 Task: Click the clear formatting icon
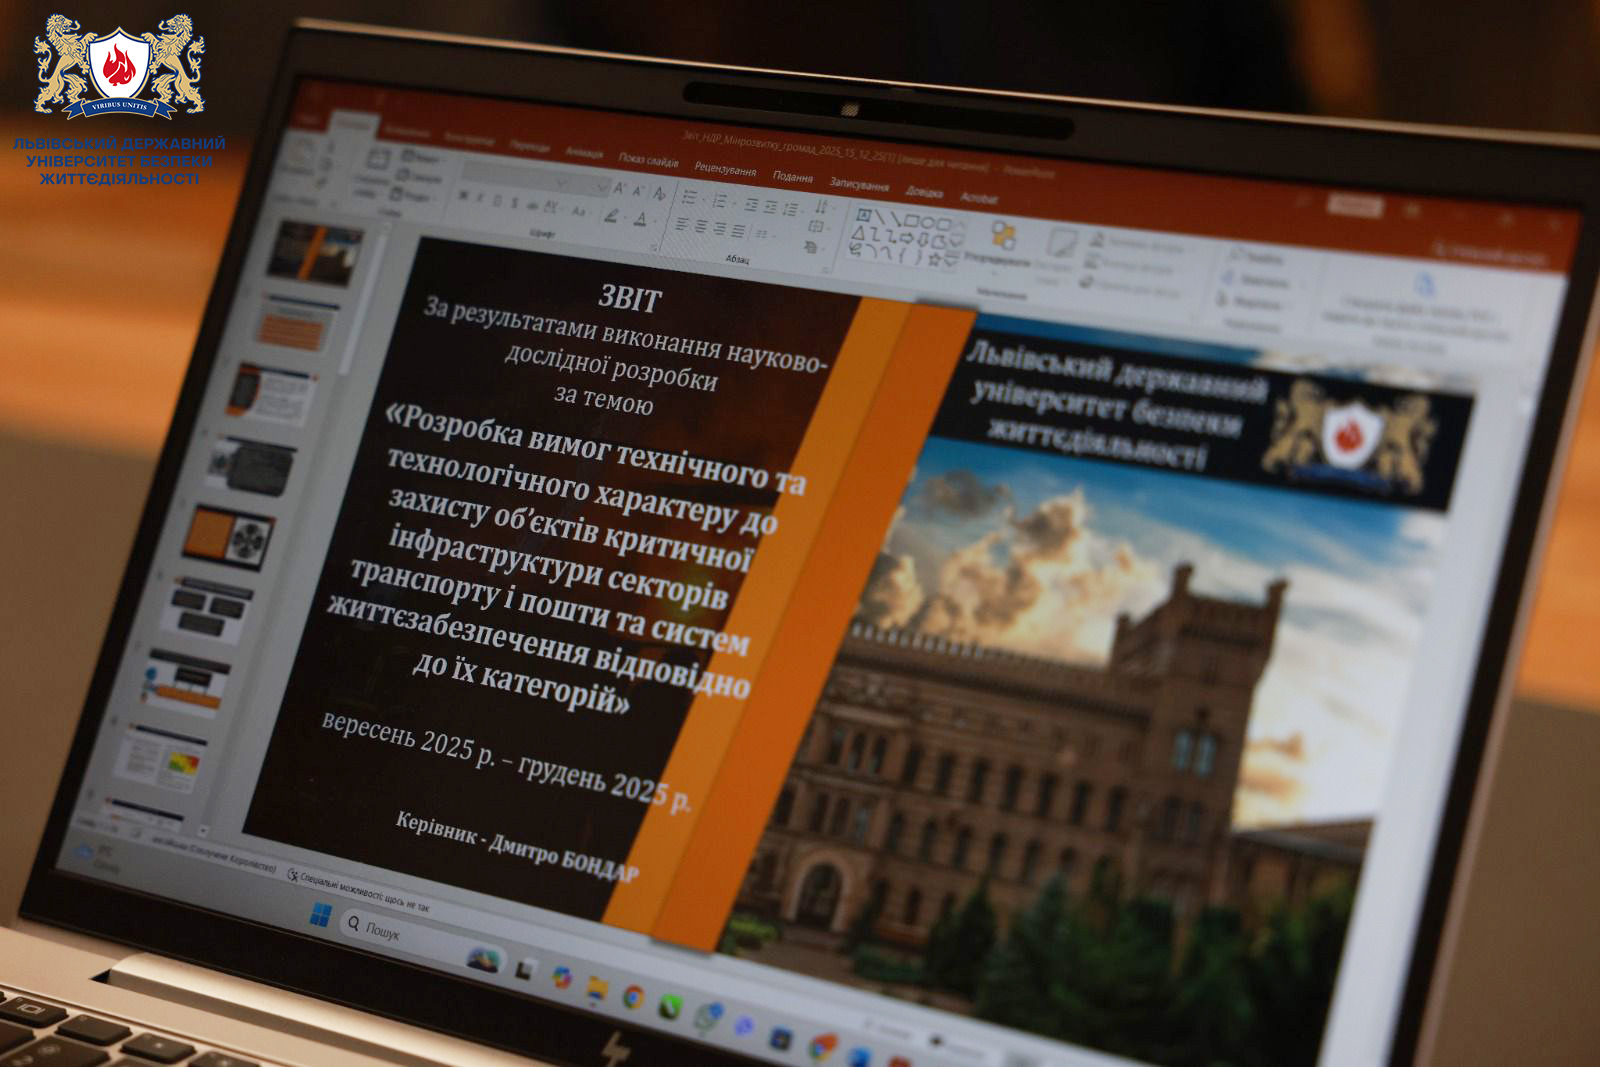[x=660, y=194]
